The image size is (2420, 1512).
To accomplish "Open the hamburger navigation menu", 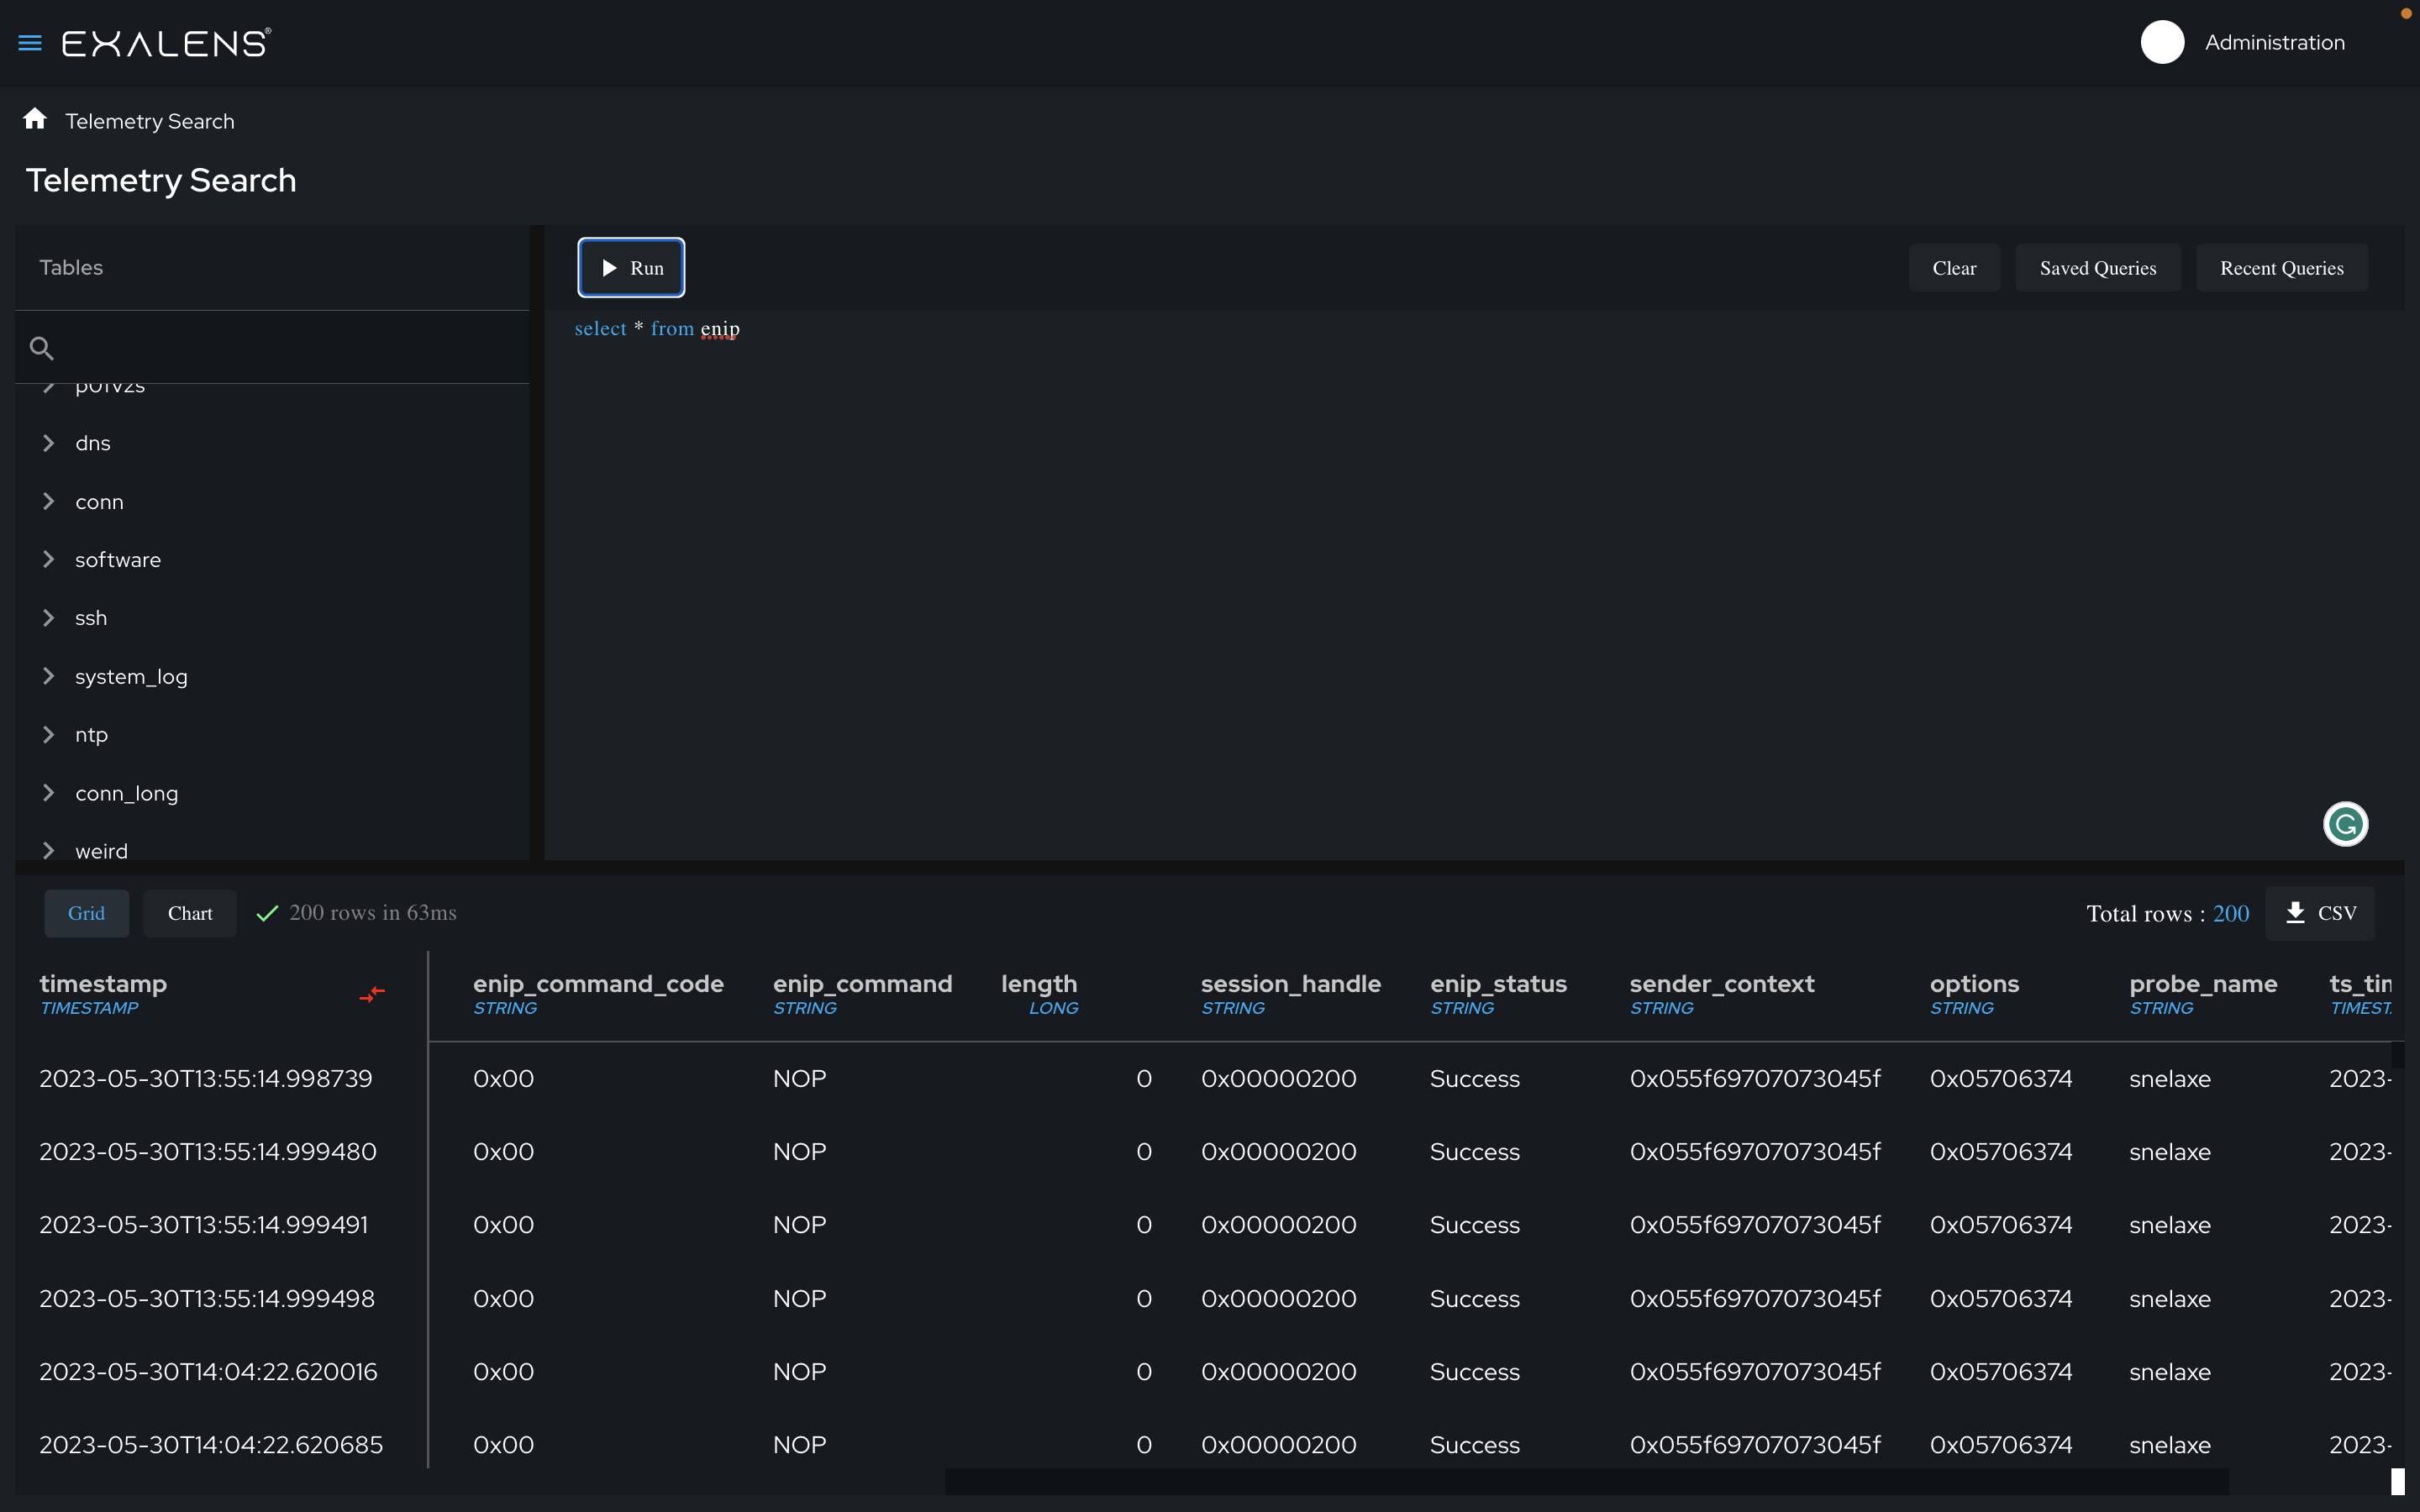I will [30, 43].
